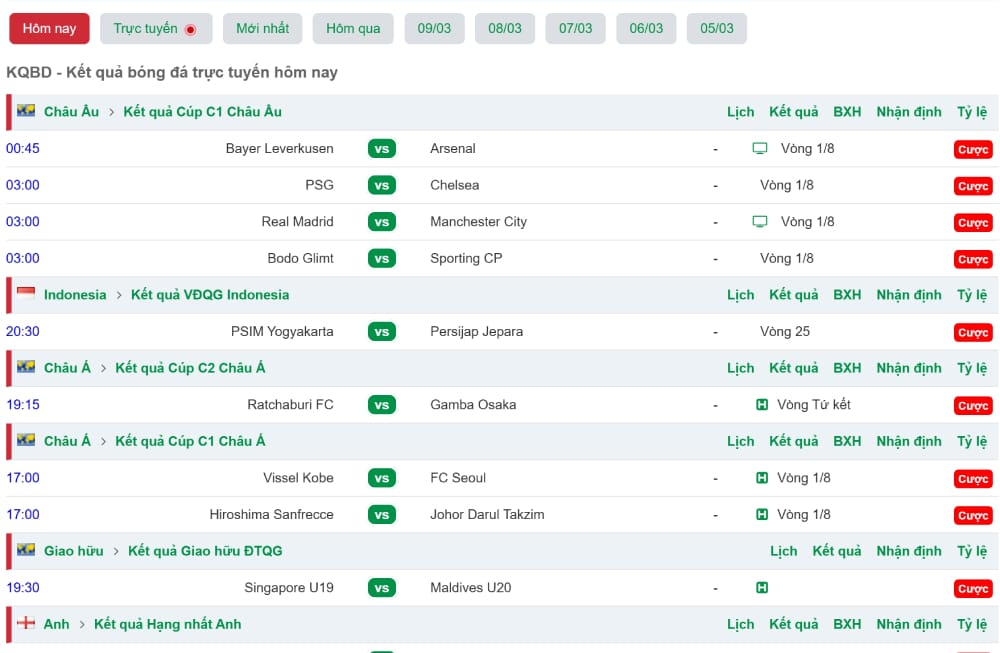Viewport: 1000px width, 653px height.
Task: Open the Hôm qua tab
Action: pos(353,29)
